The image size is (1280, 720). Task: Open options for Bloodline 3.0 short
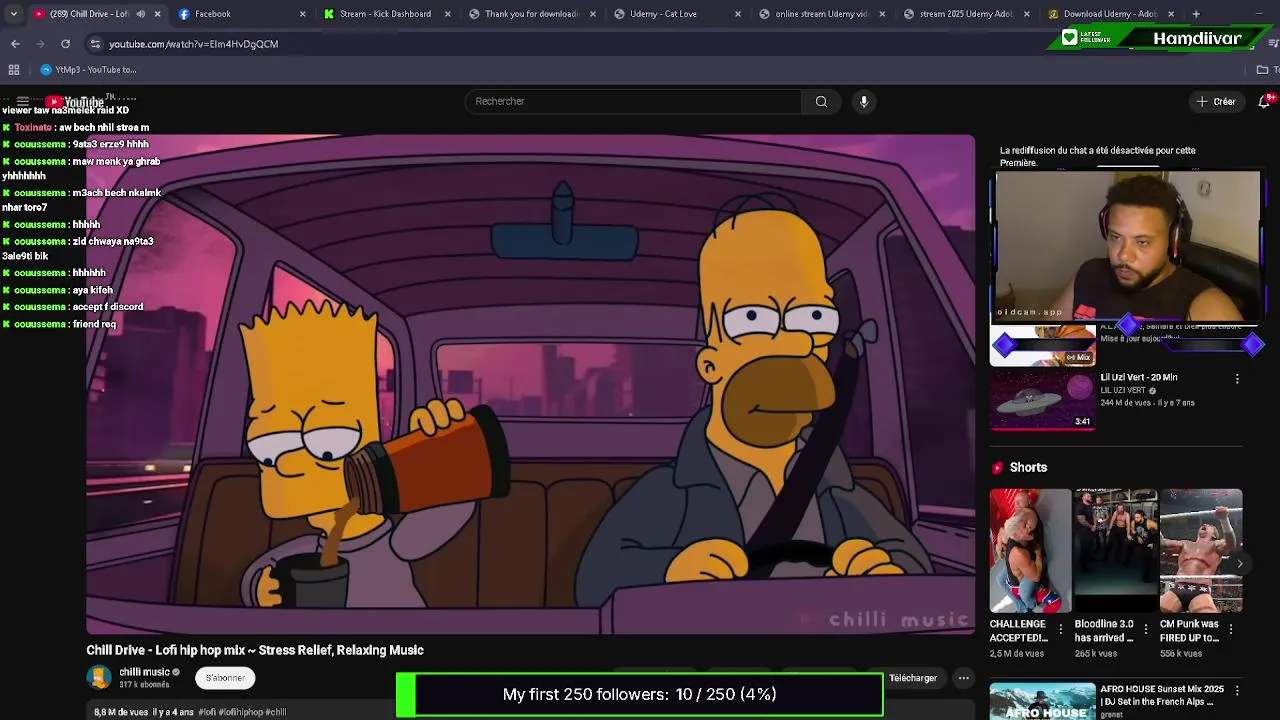1145,629
